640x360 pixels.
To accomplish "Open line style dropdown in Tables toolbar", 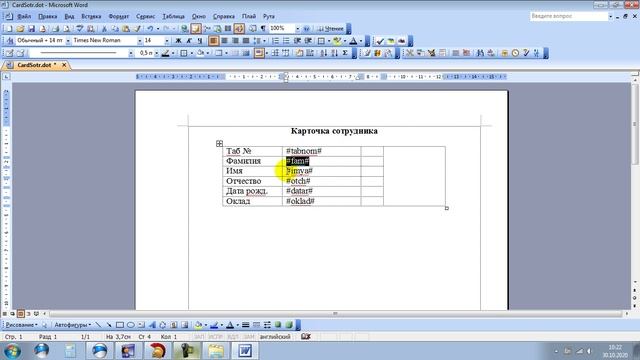I will pyautogui.click(x=131, y=53).
